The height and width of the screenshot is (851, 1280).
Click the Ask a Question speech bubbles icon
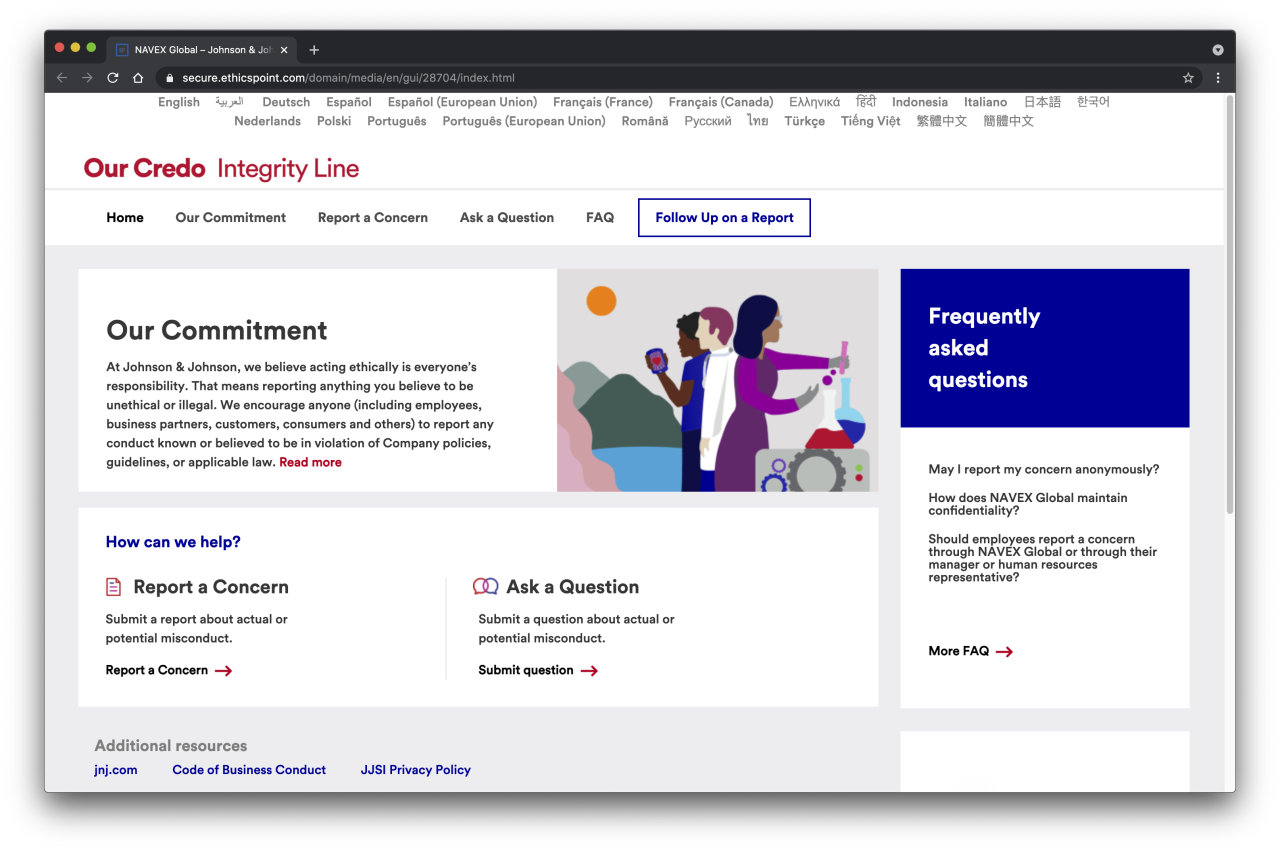pyautogui.click(x=486, y=587)
